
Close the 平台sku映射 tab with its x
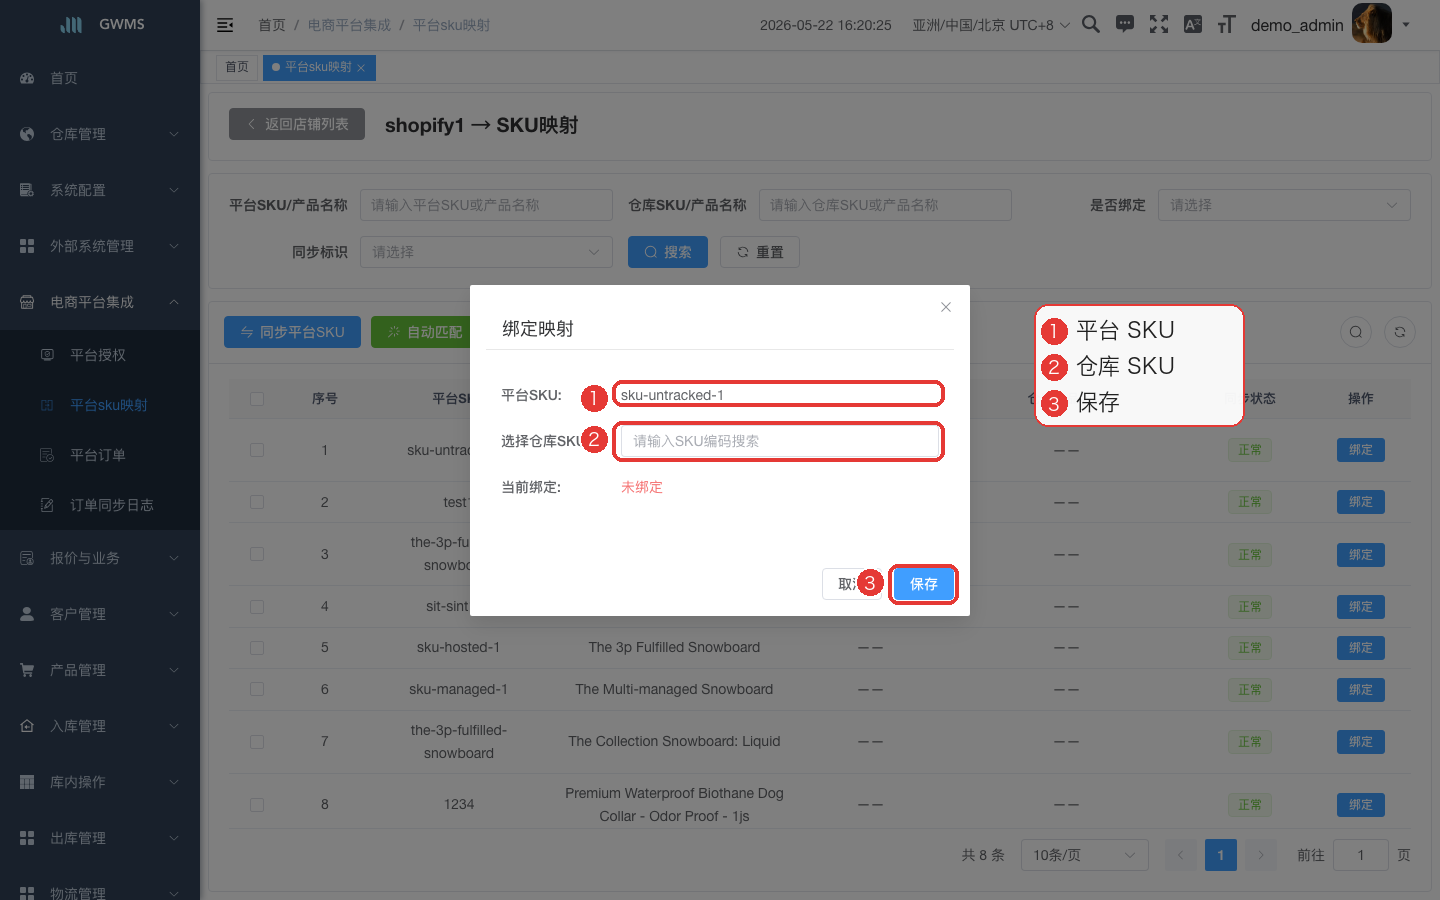tap(361, 68)
